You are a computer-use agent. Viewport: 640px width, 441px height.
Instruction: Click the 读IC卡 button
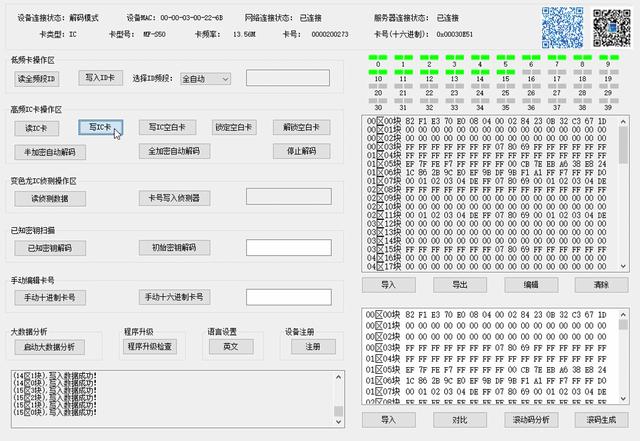37,128
